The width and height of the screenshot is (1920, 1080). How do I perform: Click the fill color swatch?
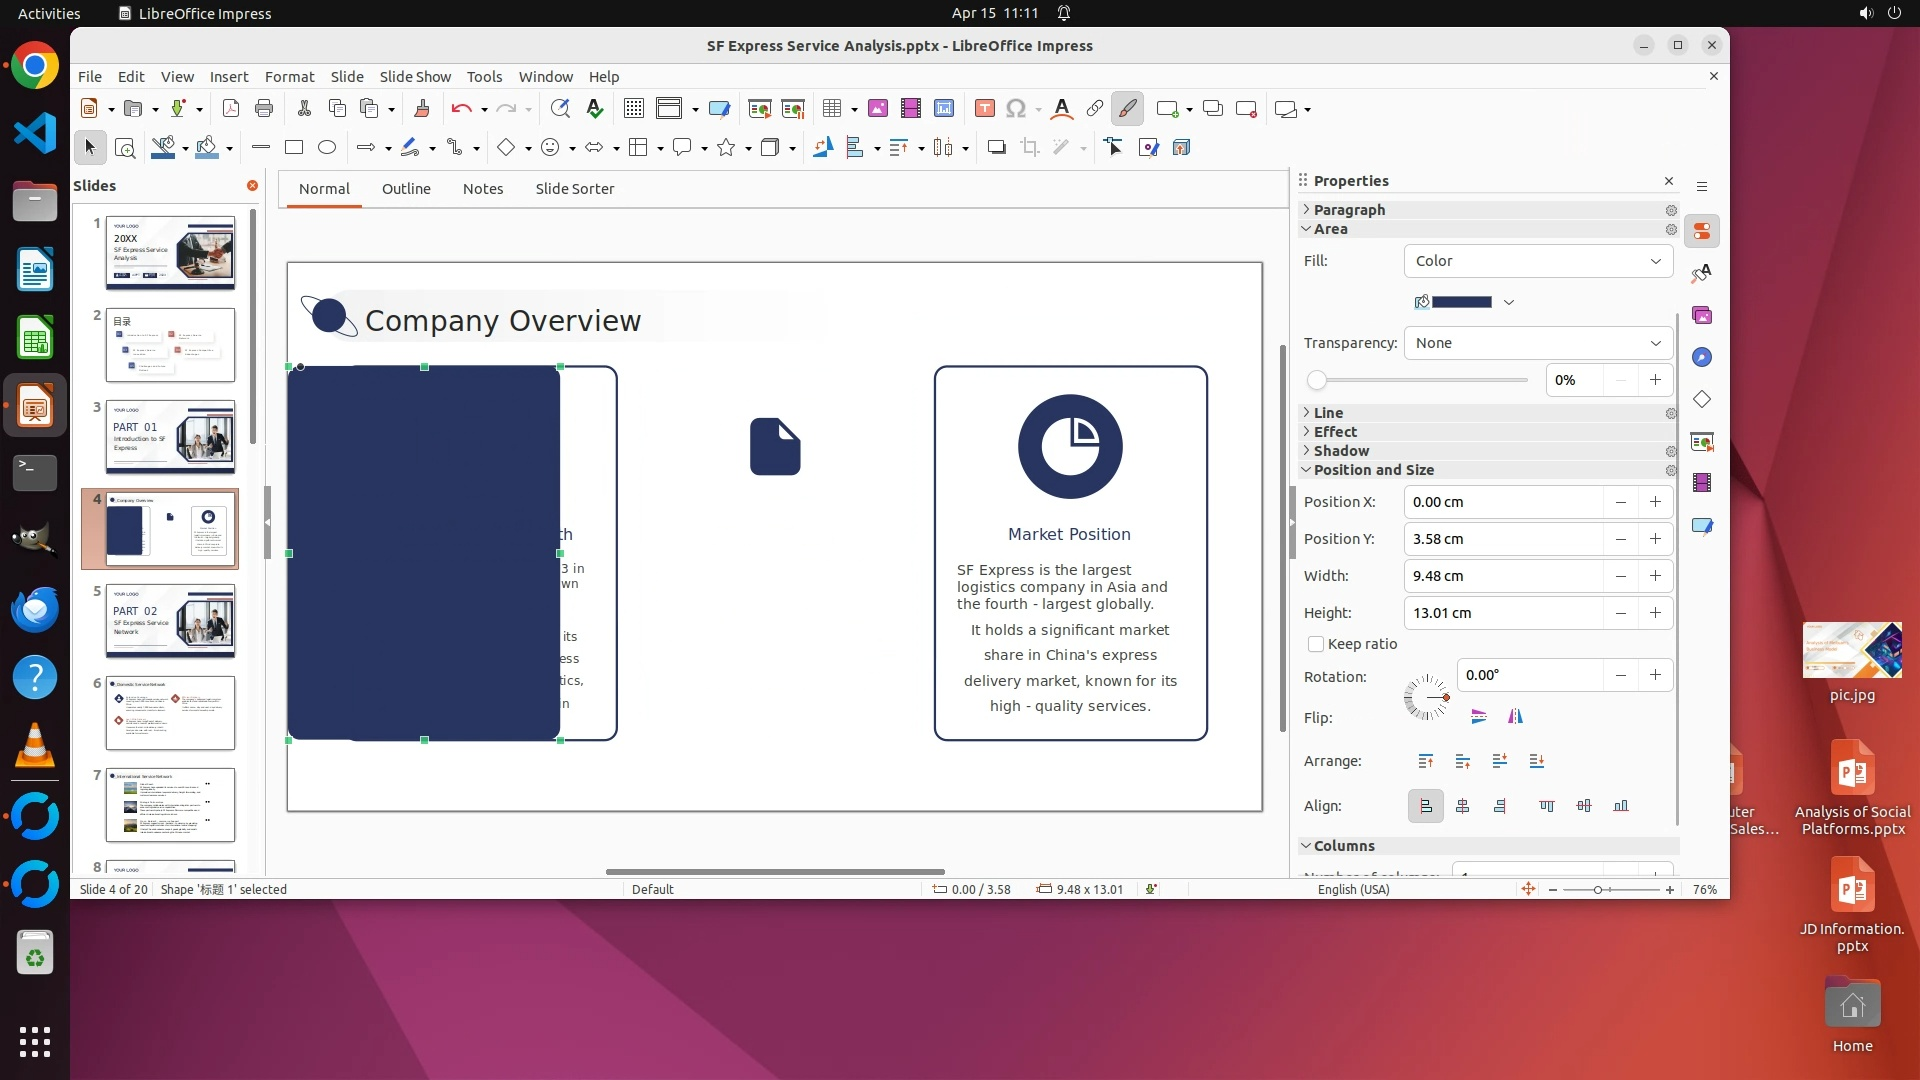pyautogui.click(x=1461, y=302)
